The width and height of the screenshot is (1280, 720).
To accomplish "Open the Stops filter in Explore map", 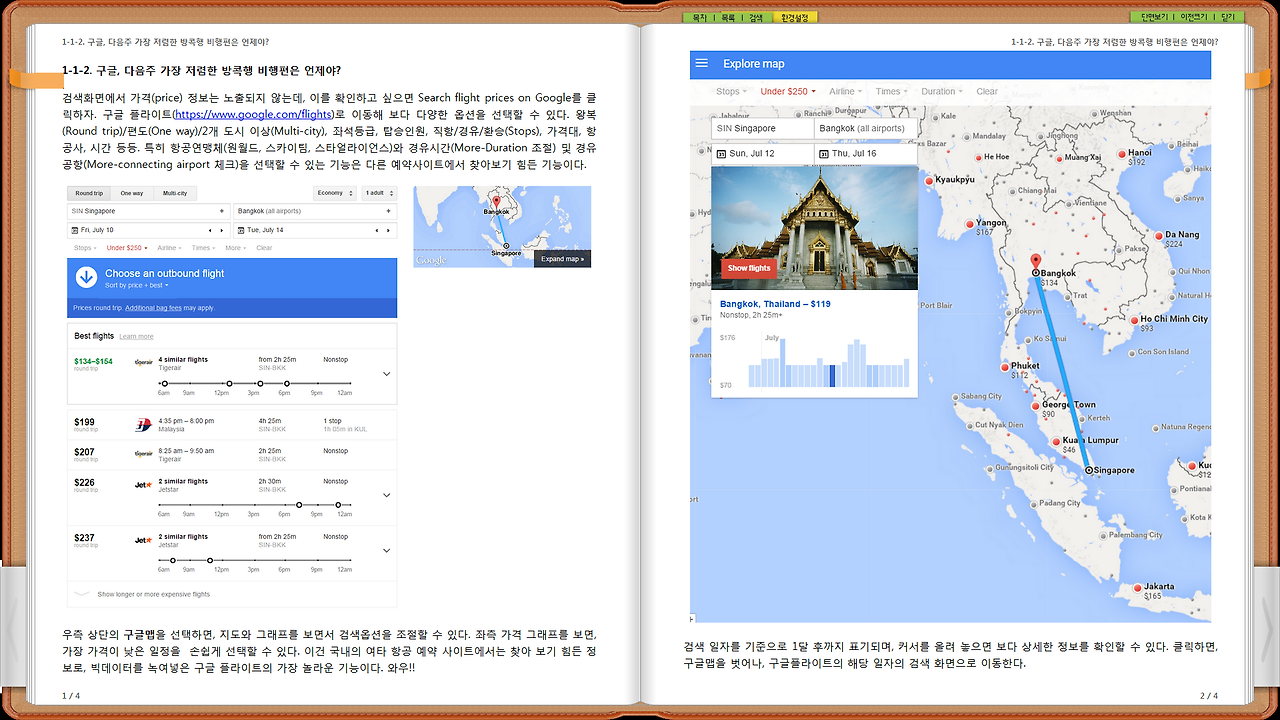I will (731, 91).
